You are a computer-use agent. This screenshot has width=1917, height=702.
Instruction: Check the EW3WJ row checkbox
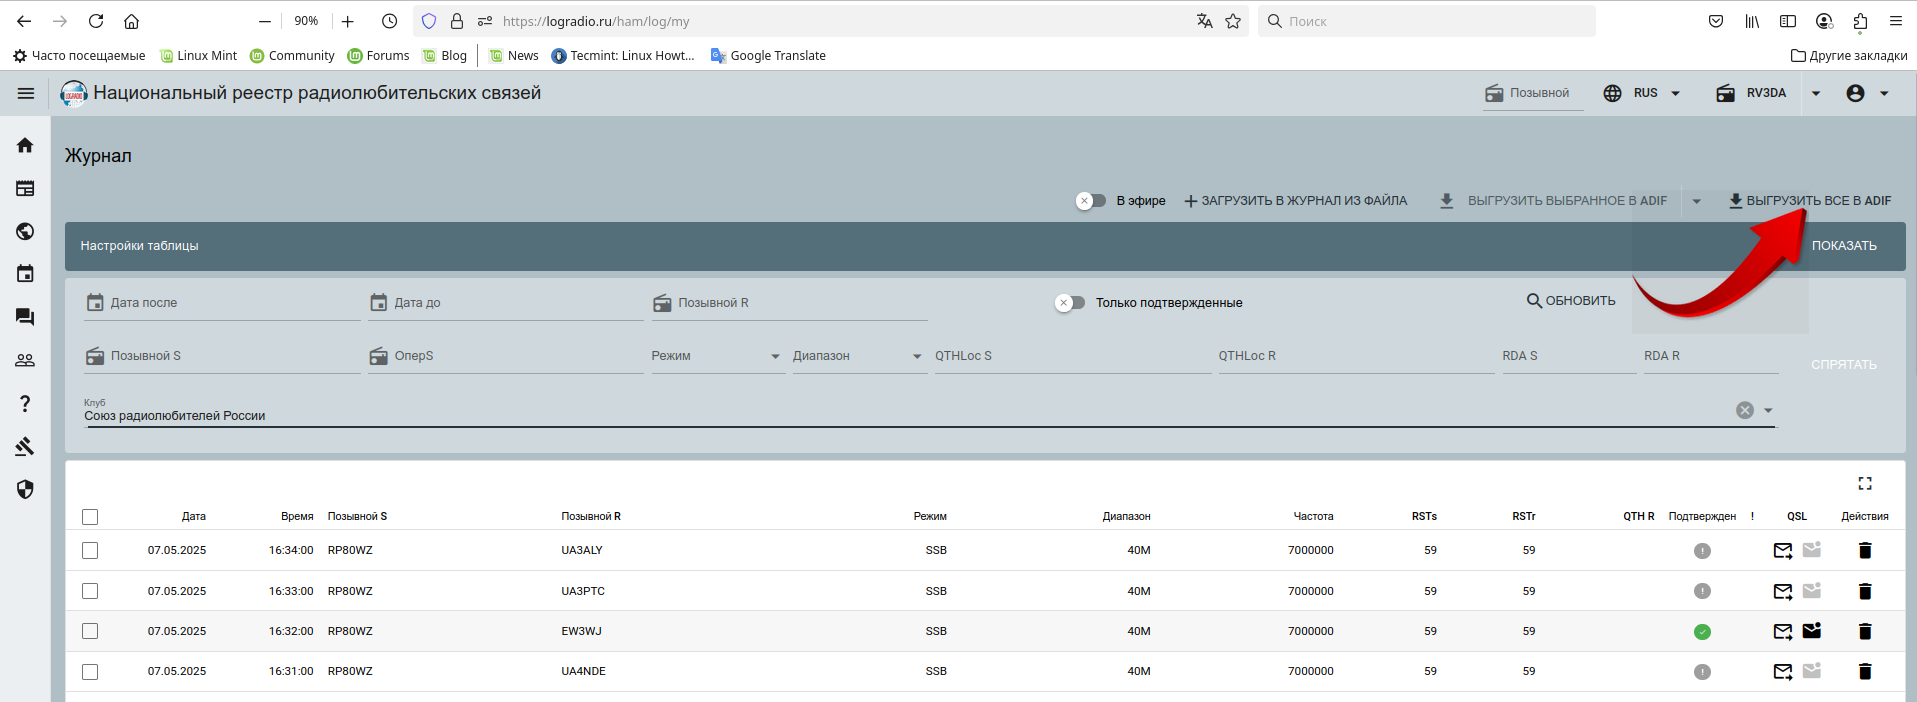90,631
